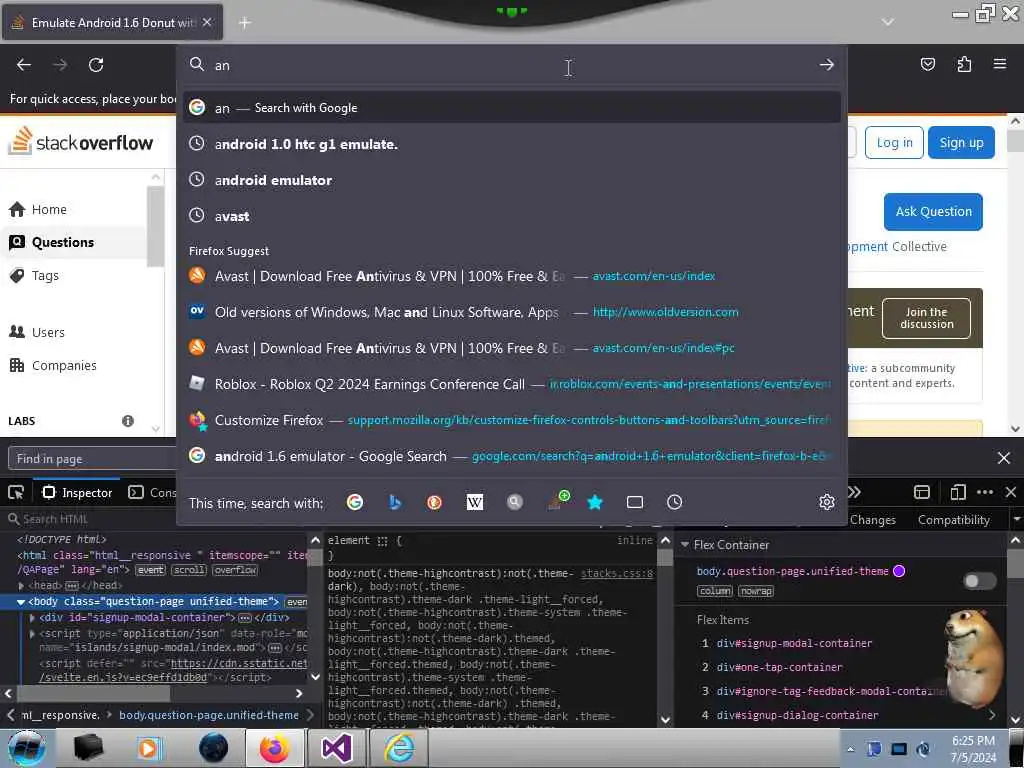
Task: Collapse the body question-page node
Action: [21, 601]
